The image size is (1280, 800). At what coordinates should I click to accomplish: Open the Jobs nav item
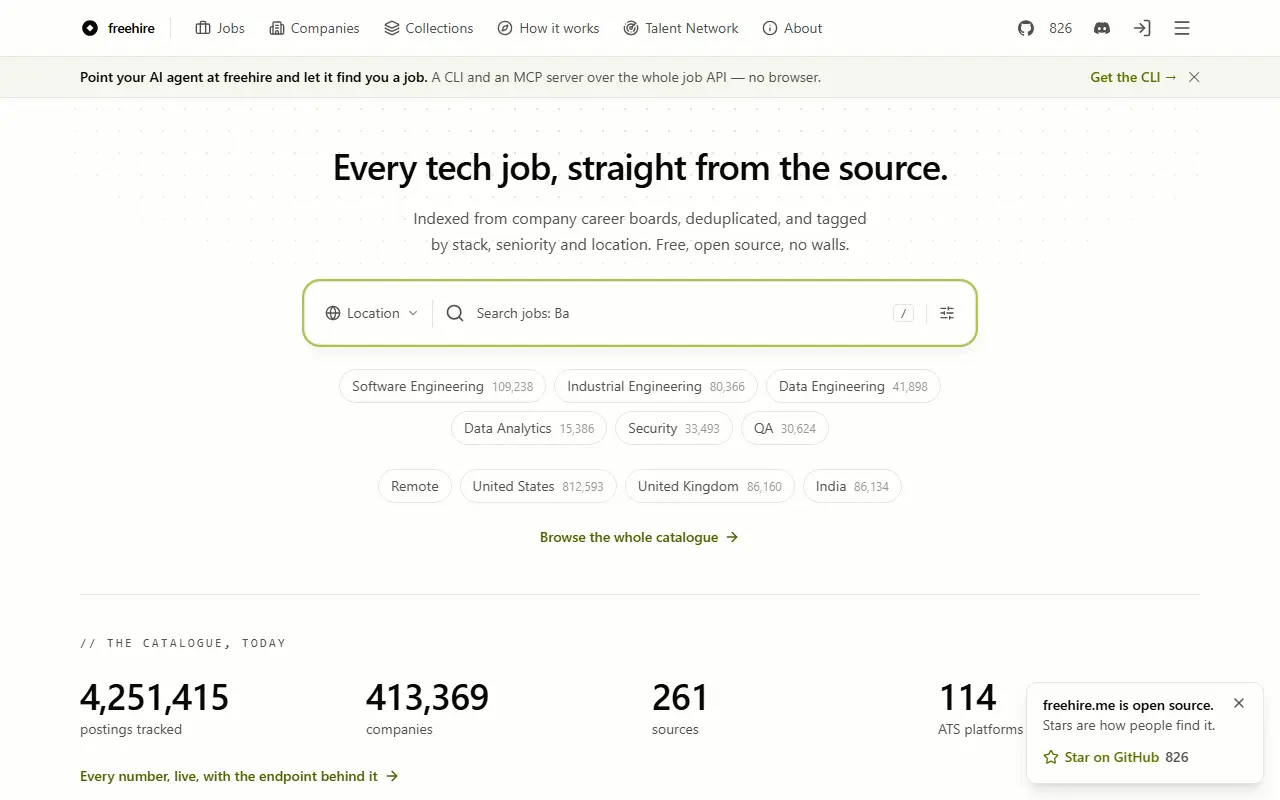click(220, 28)
